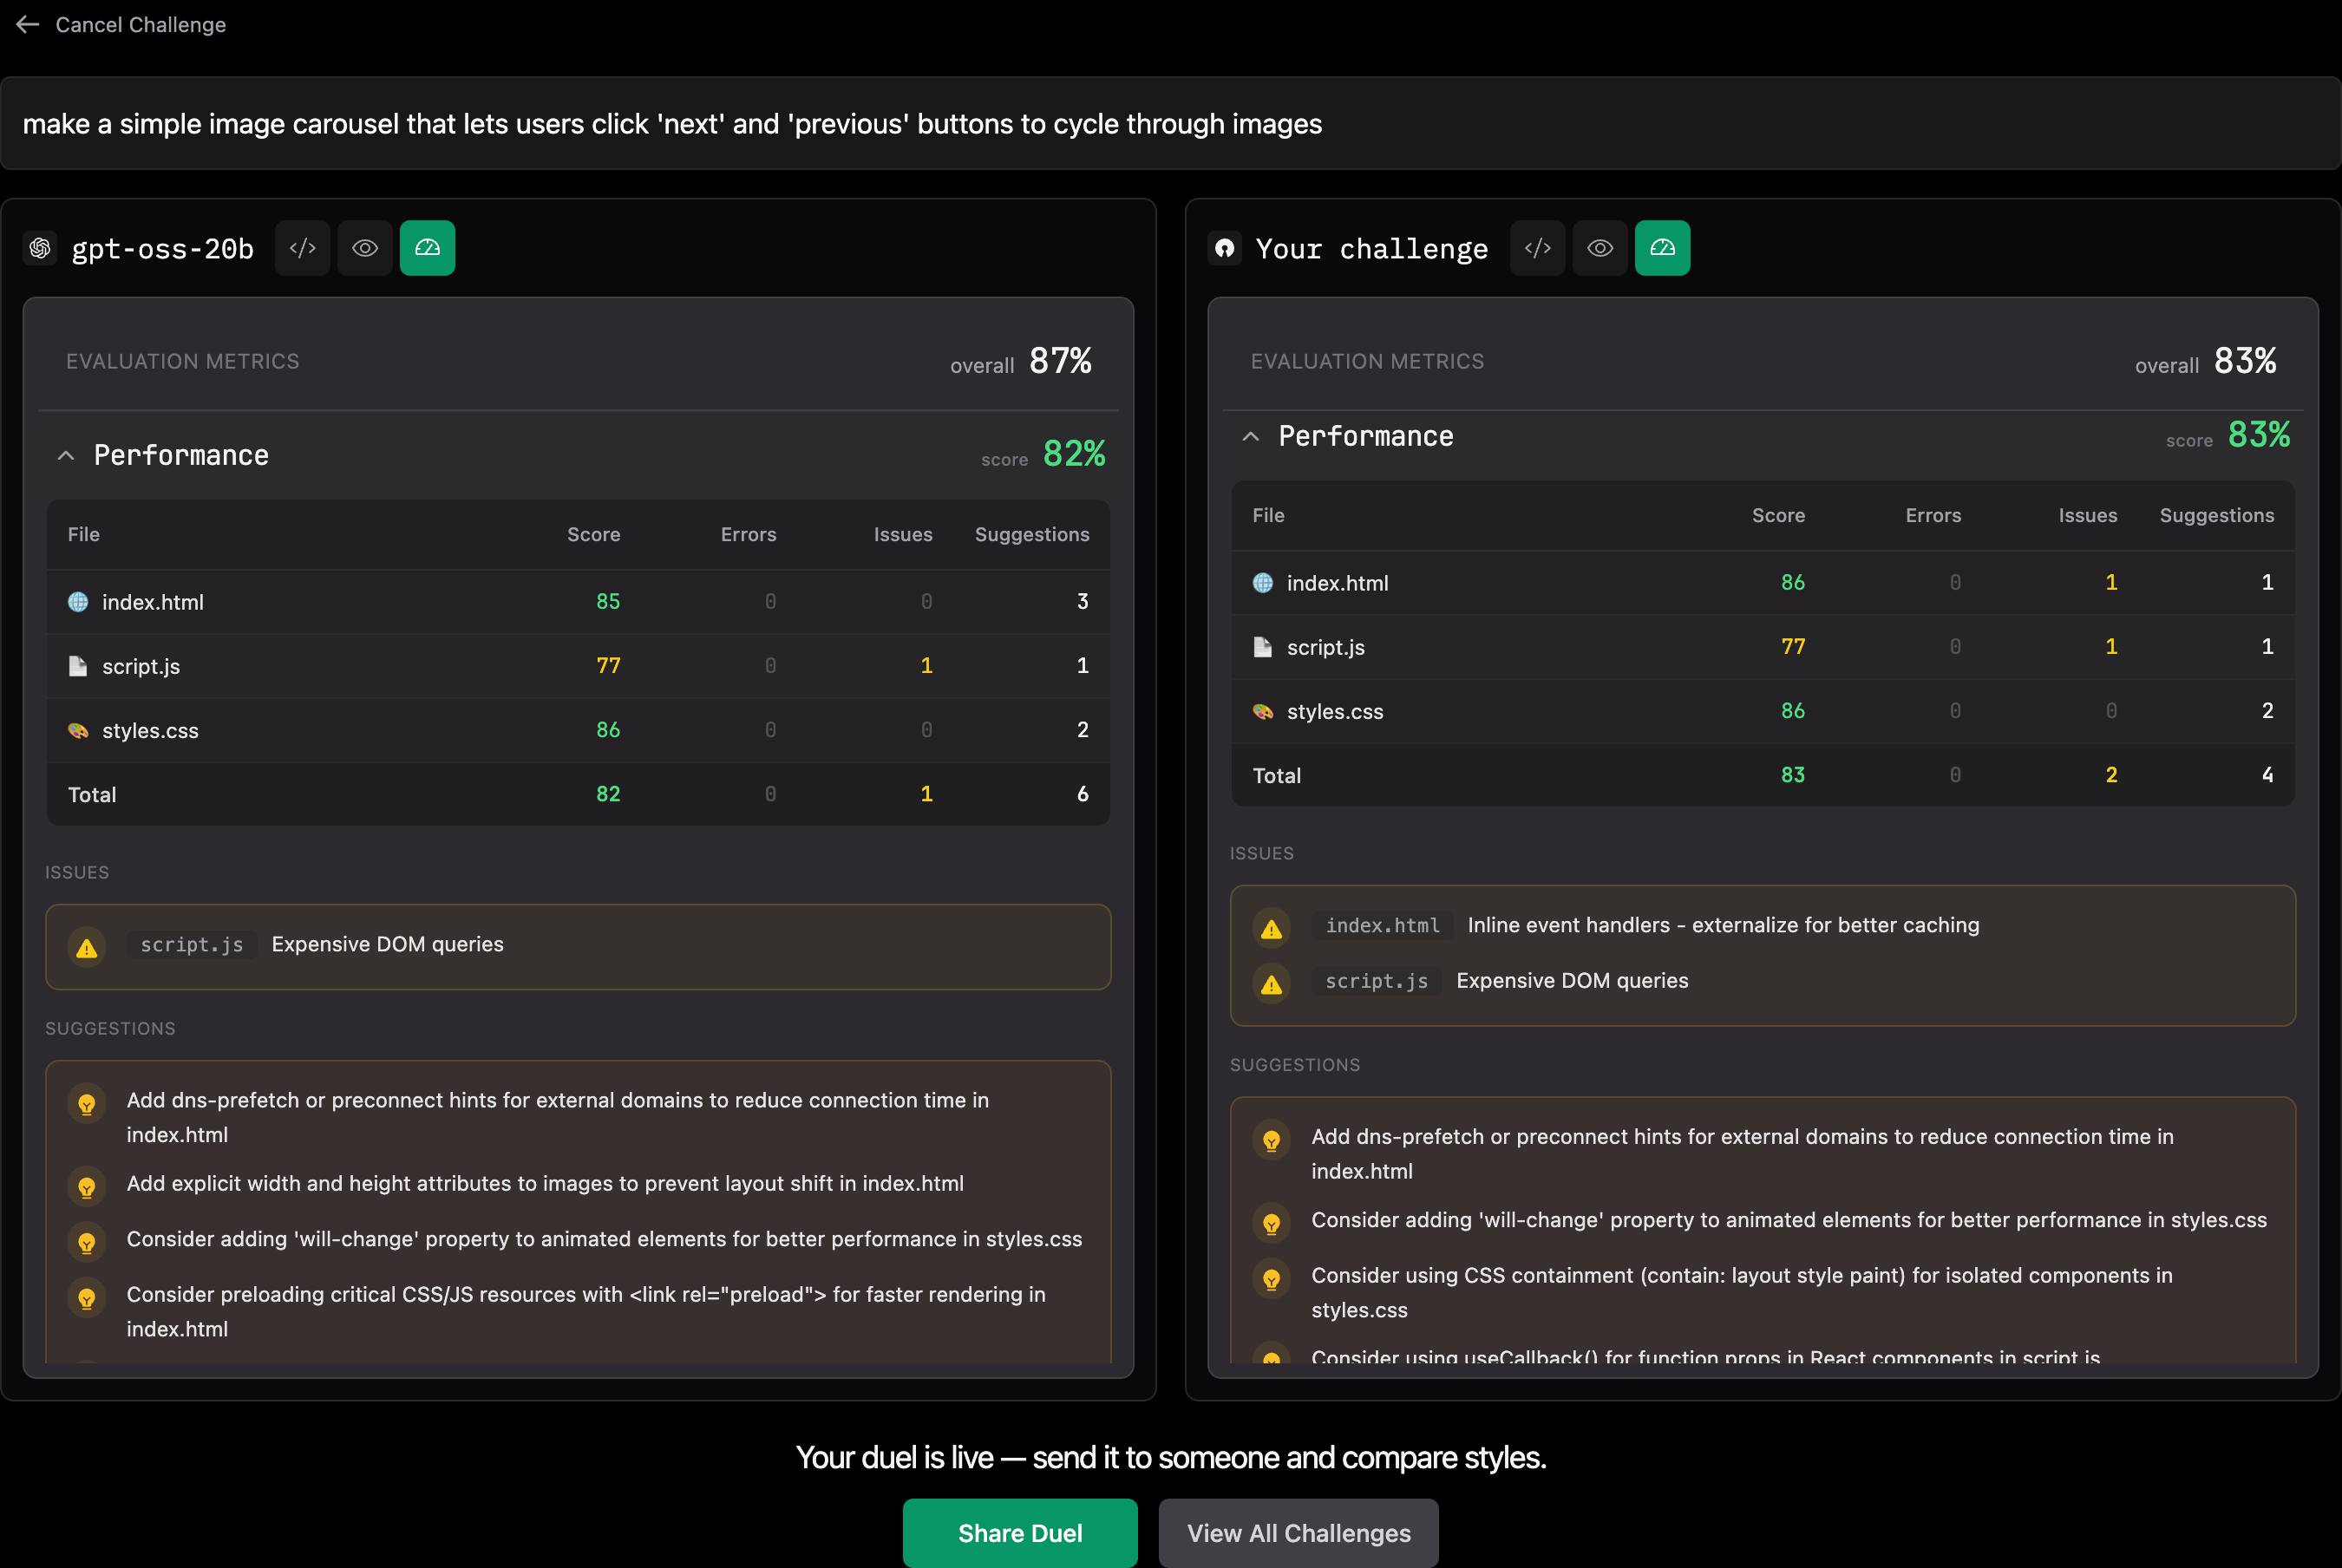Click the Share Duel button
Viewport: 2342px width, 1568px height.
tap(1019, 1532)
